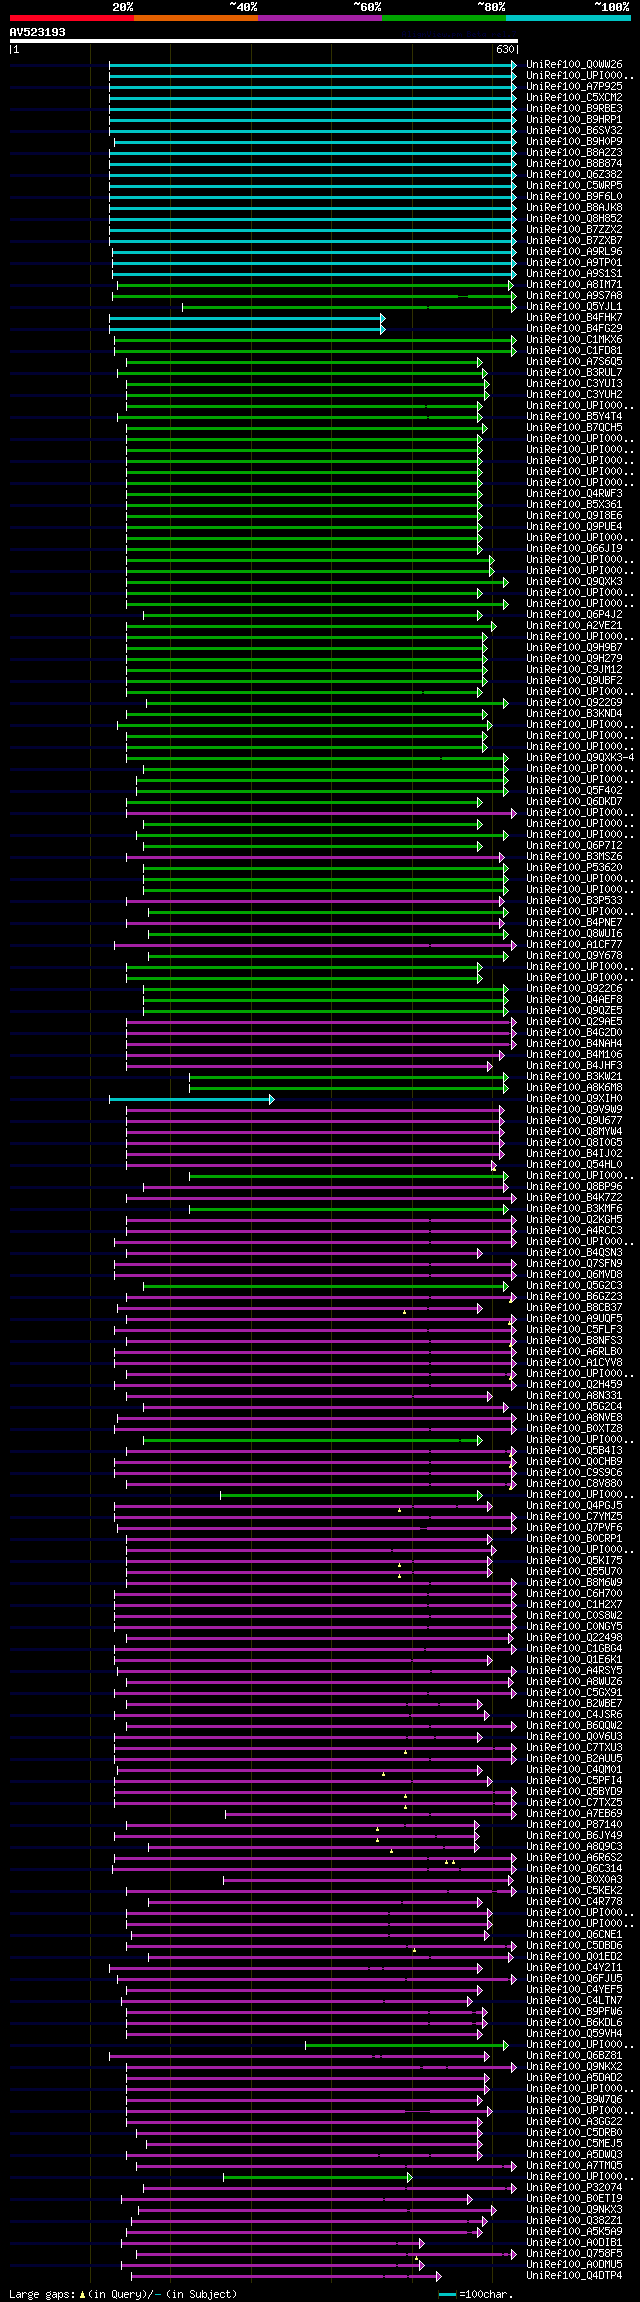Select hit label UniRef100_A9S1S1
This screenshot has width=640, height=2302.
574,274
